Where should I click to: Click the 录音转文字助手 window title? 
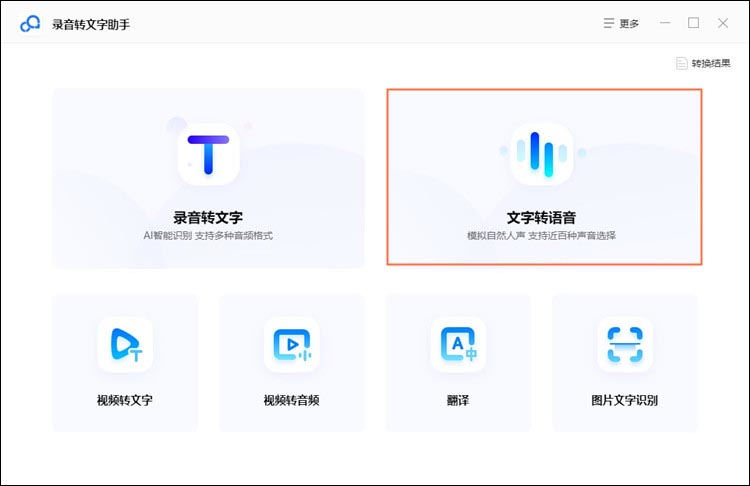click(91, 24)
